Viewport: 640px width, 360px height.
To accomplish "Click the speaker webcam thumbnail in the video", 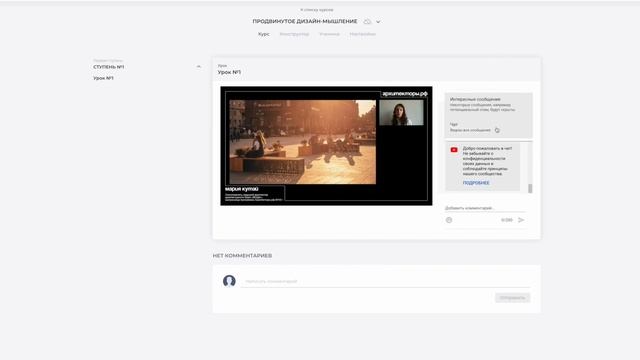I will pos(401,113).
